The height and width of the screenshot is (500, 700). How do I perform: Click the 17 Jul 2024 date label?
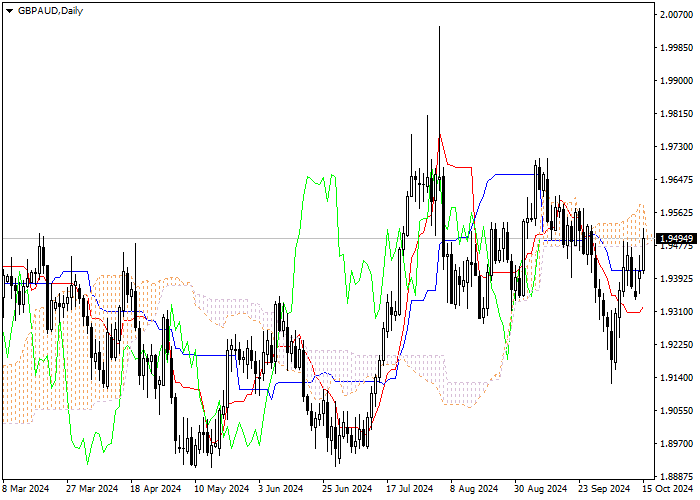410,489
